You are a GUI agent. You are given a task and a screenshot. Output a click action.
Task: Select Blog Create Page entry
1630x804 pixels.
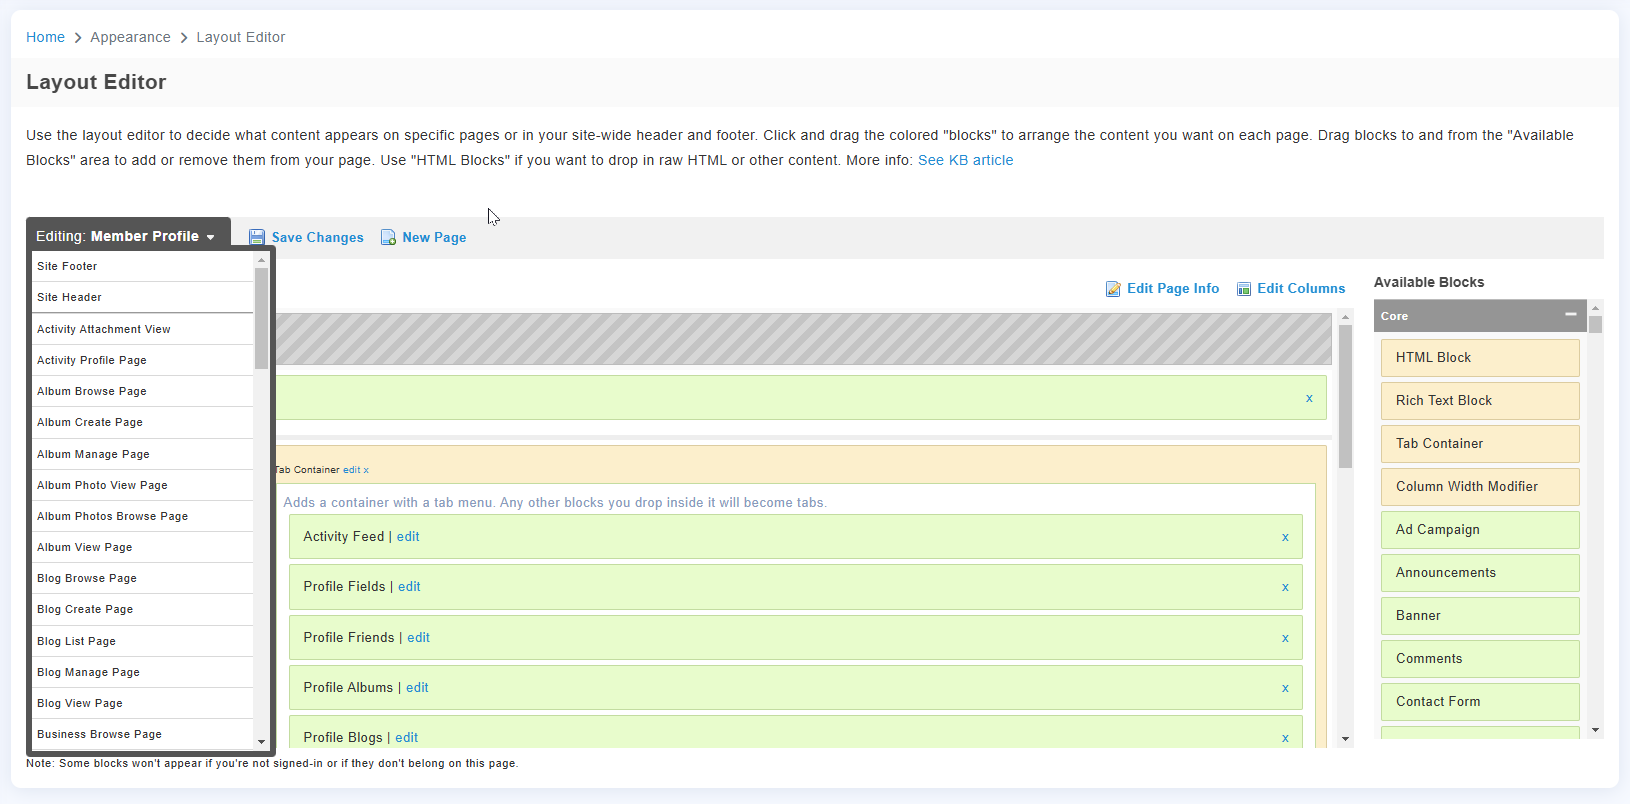142,609
